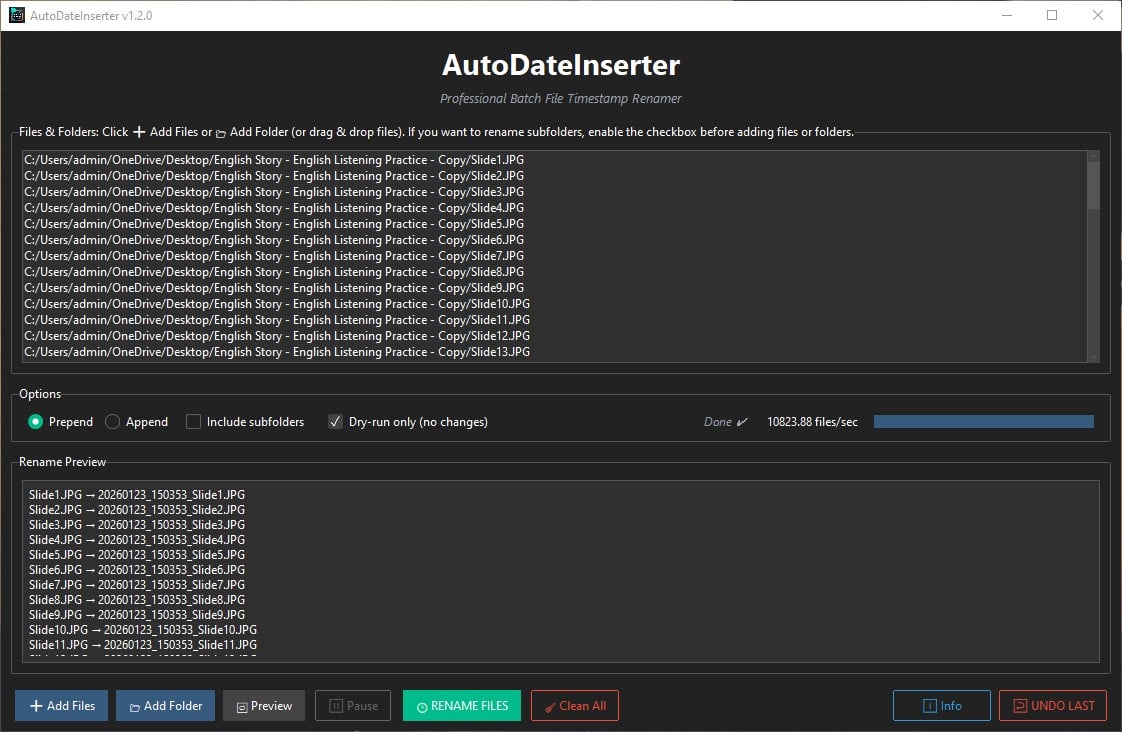This screenshot has width=1122, height=732.
Task: Select the Prepend radio button
Action: tap(34, 421)
